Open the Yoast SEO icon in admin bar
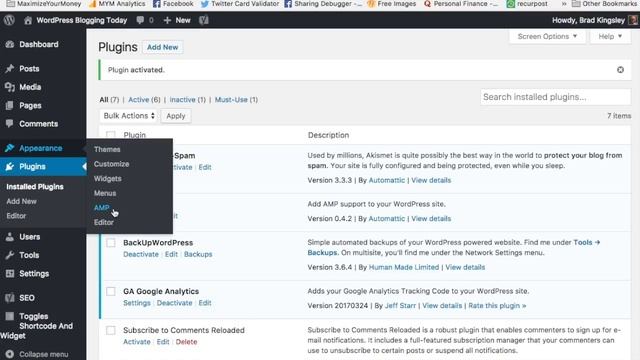Screen dimensions: 640x360 pyautogui.click(x=204, y=20)
